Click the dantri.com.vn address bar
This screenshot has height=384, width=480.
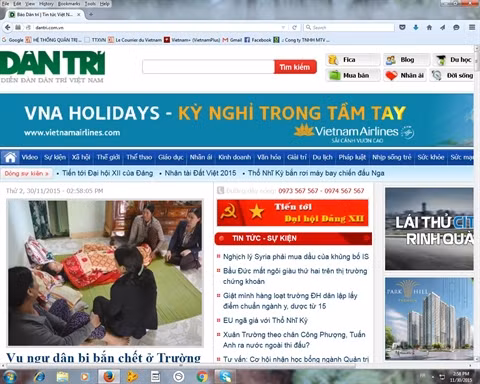157,27
